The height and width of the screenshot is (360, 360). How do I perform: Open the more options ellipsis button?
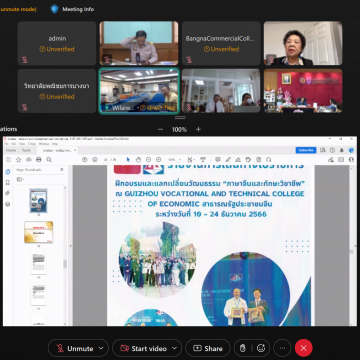coord(282,348)
